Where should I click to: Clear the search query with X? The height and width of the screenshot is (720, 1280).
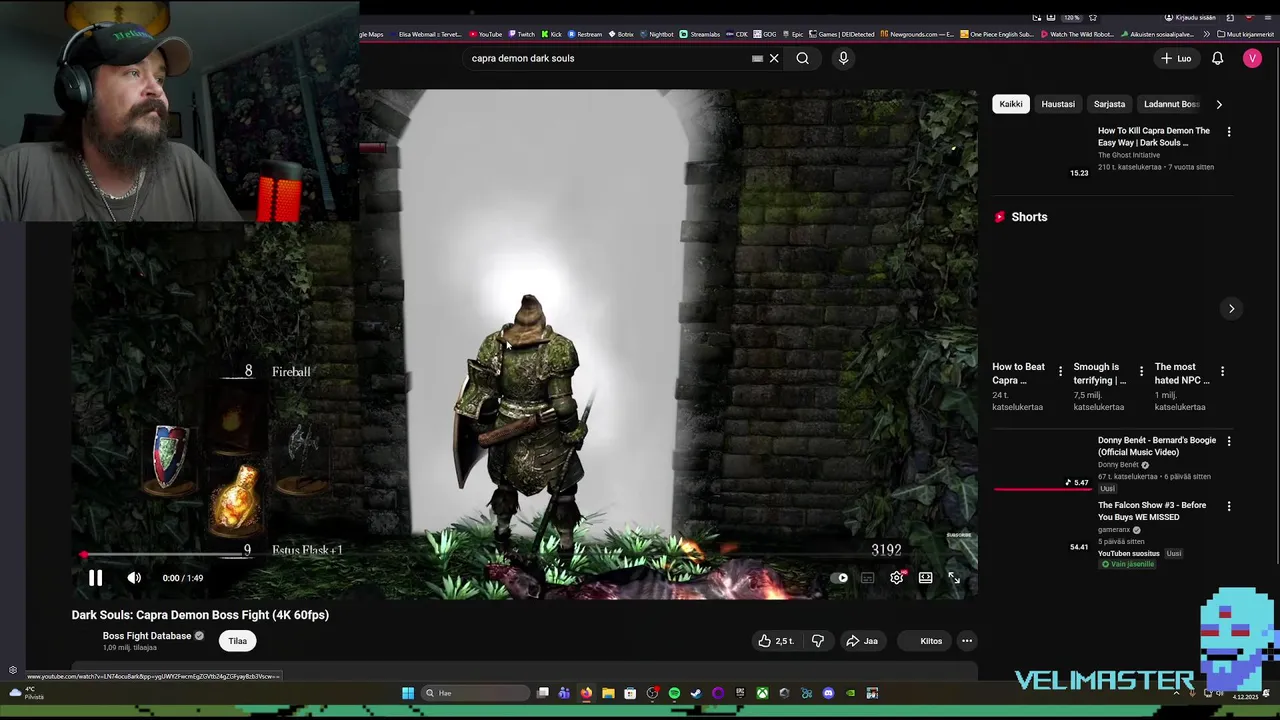click(774, 58)
